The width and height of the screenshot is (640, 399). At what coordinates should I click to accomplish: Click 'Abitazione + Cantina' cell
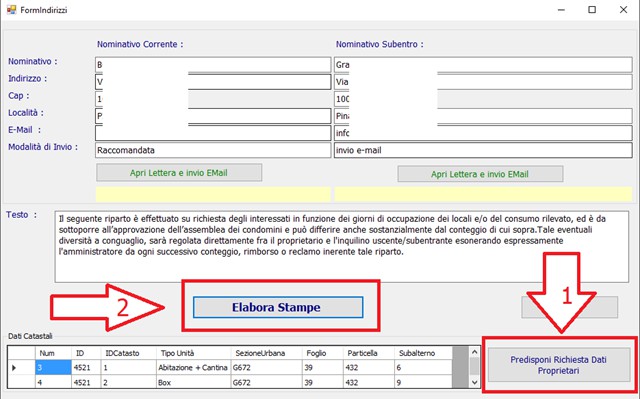(x=193, y=368)
